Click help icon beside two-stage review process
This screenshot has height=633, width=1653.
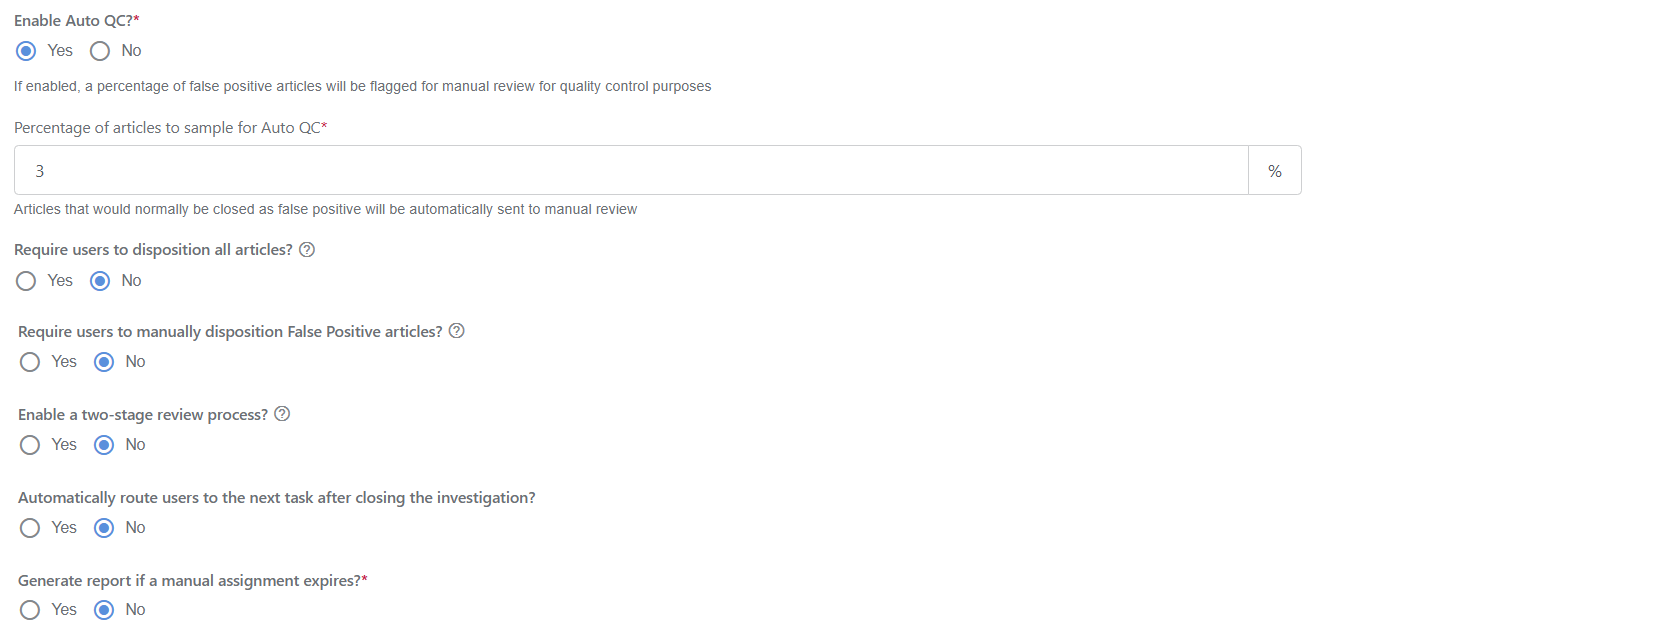point(282,414)
